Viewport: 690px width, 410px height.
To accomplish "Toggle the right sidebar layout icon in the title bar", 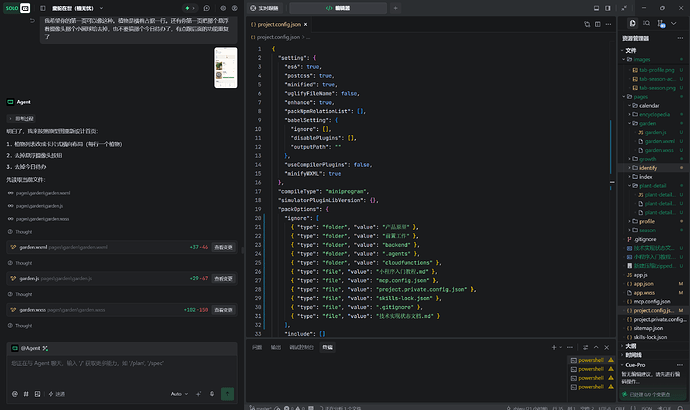I will click(608, 8).
